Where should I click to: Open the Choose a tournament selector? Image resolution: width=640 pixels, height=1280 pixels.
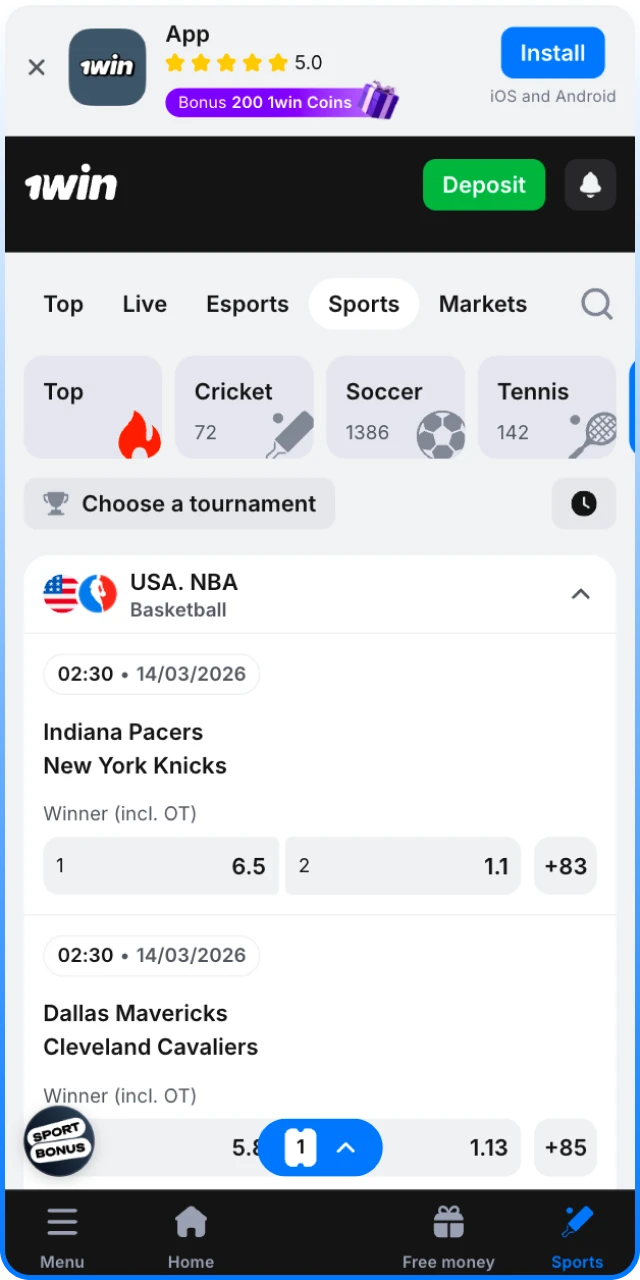tap(179, 503)
